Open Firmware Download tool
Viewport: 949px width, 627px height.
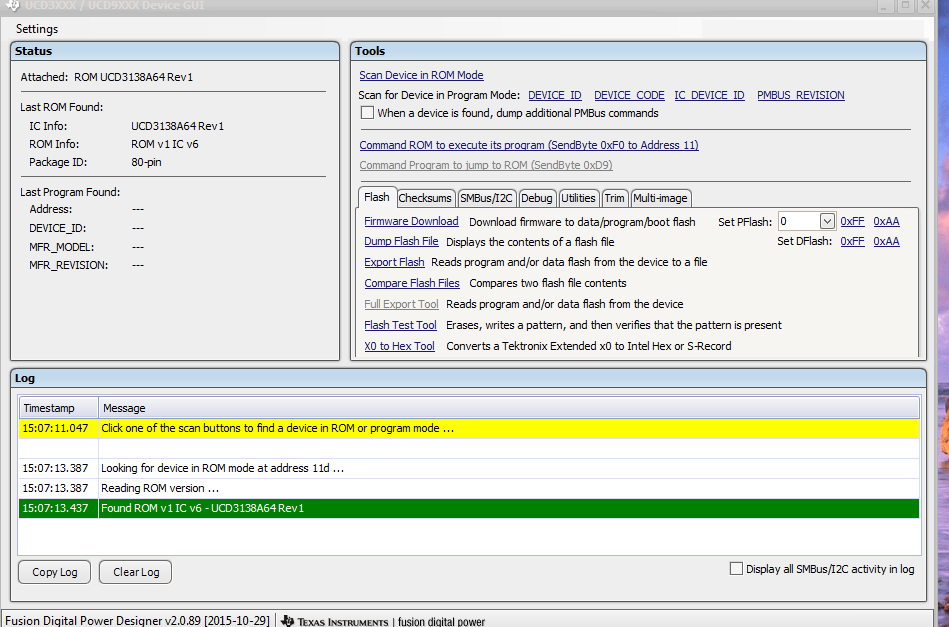point(412,222)
